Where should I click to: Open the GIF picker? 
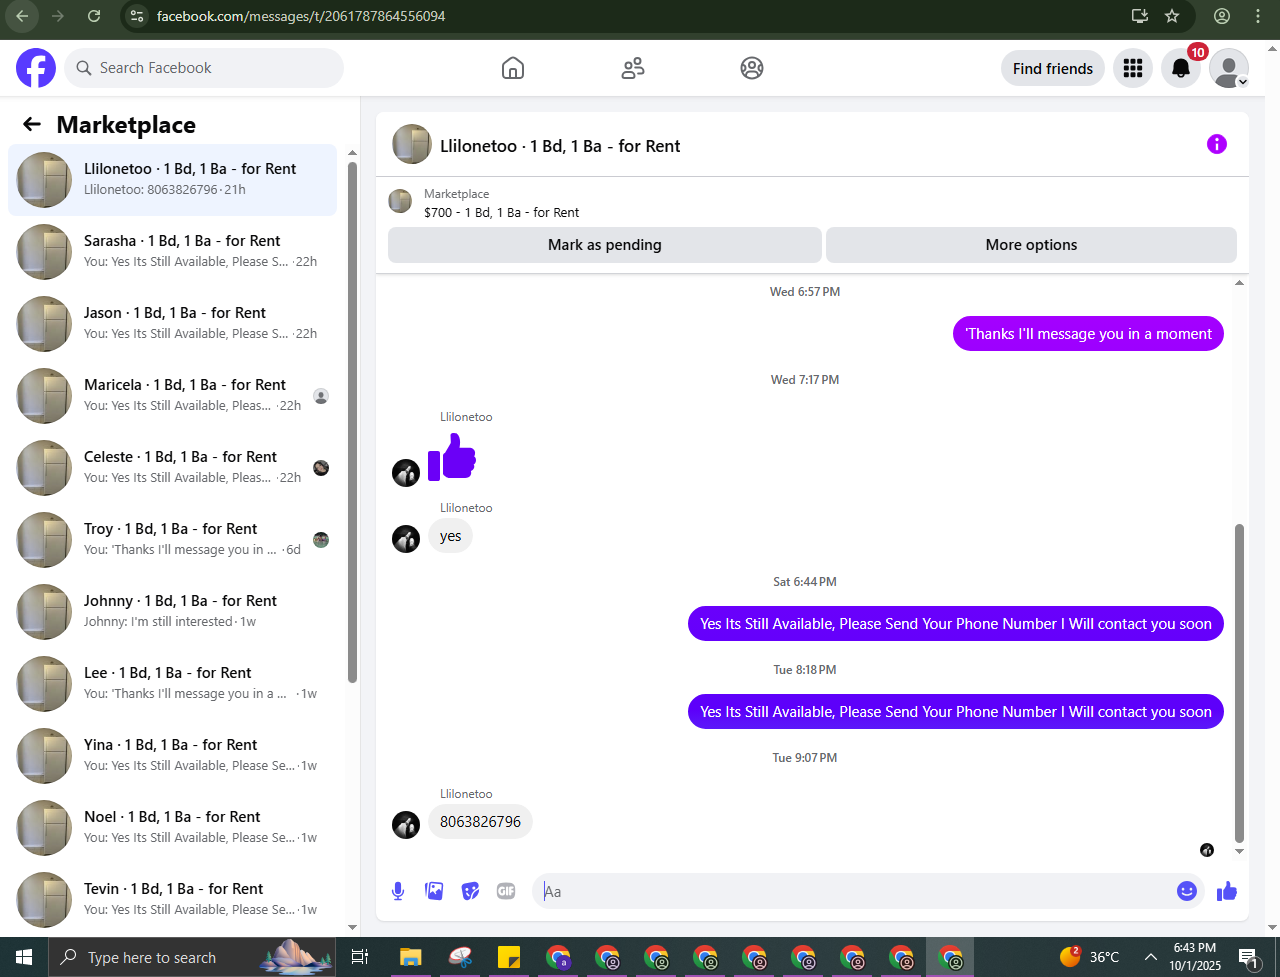click(x=506, y=891)
